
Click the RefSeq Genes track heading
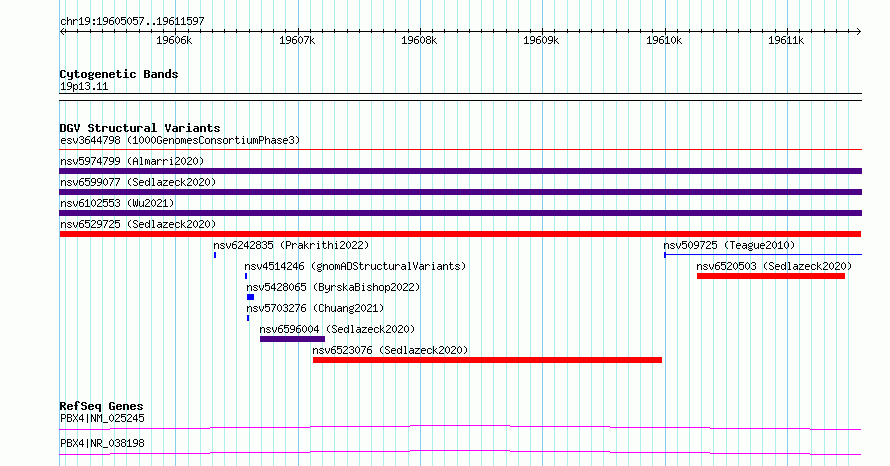pos(102,406)
